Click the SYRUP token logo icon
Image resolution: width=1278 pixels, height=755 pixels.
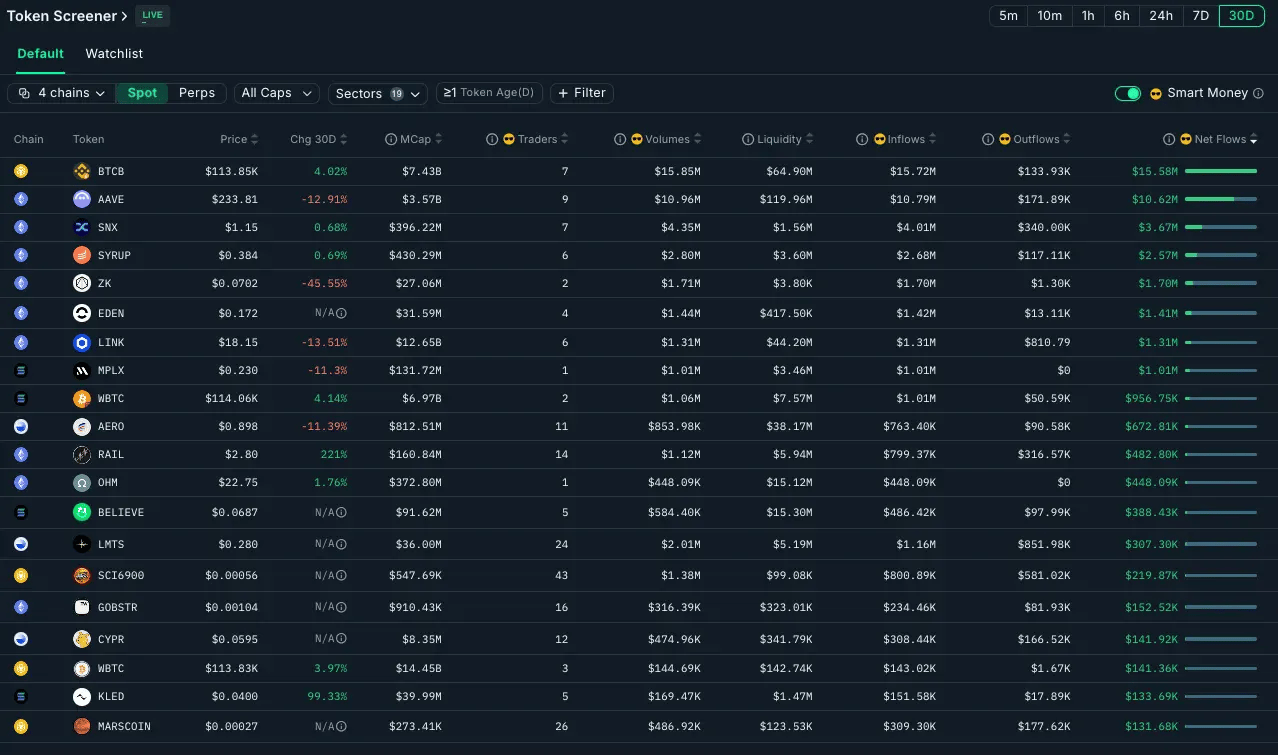click(x=82, y=255)
